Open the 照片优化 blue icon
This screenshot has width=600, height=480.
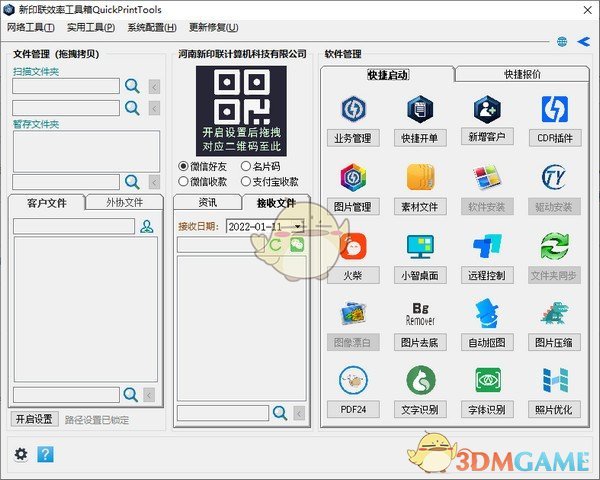pyautogui.click(x=554, y=380)
